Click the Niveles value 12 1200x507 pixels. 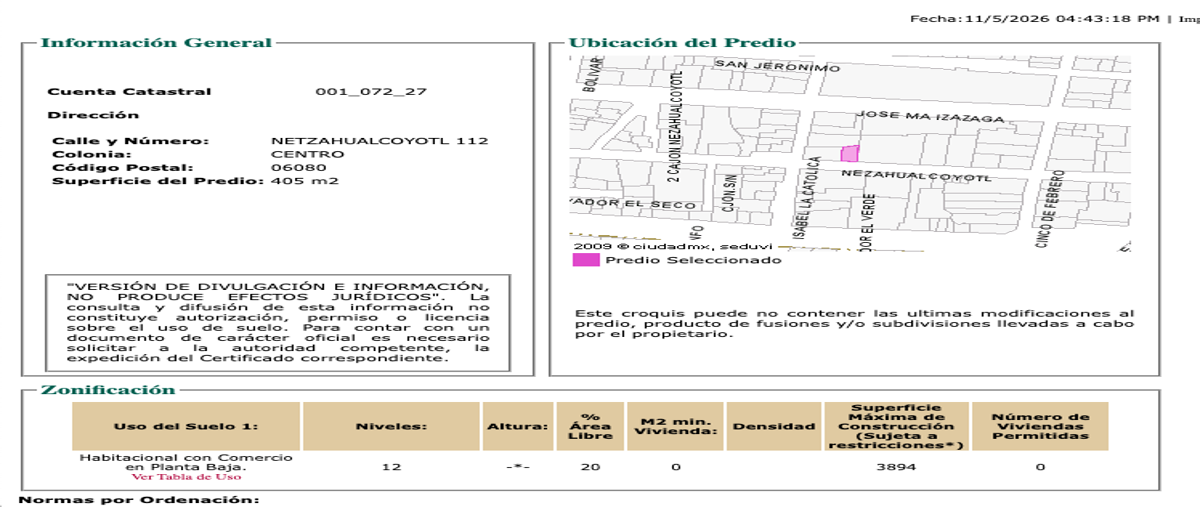click(391, 467)
